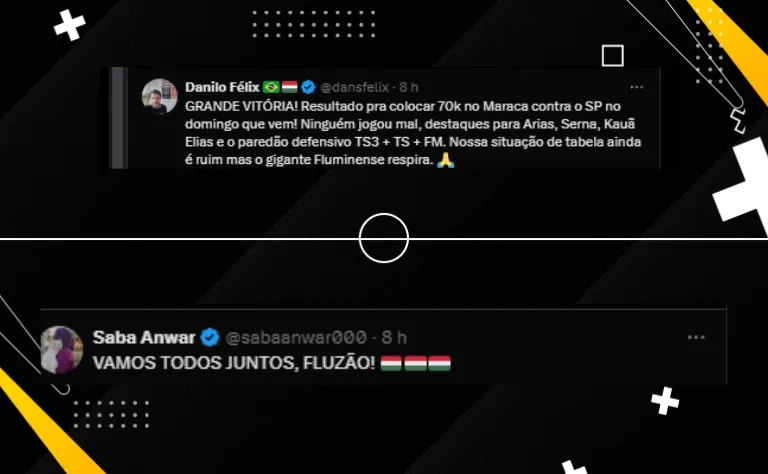Viewport: 768px width, 474px height.
Task: Click the 8 h timestamp on Saba's tweet
Action: pos(394,337)
